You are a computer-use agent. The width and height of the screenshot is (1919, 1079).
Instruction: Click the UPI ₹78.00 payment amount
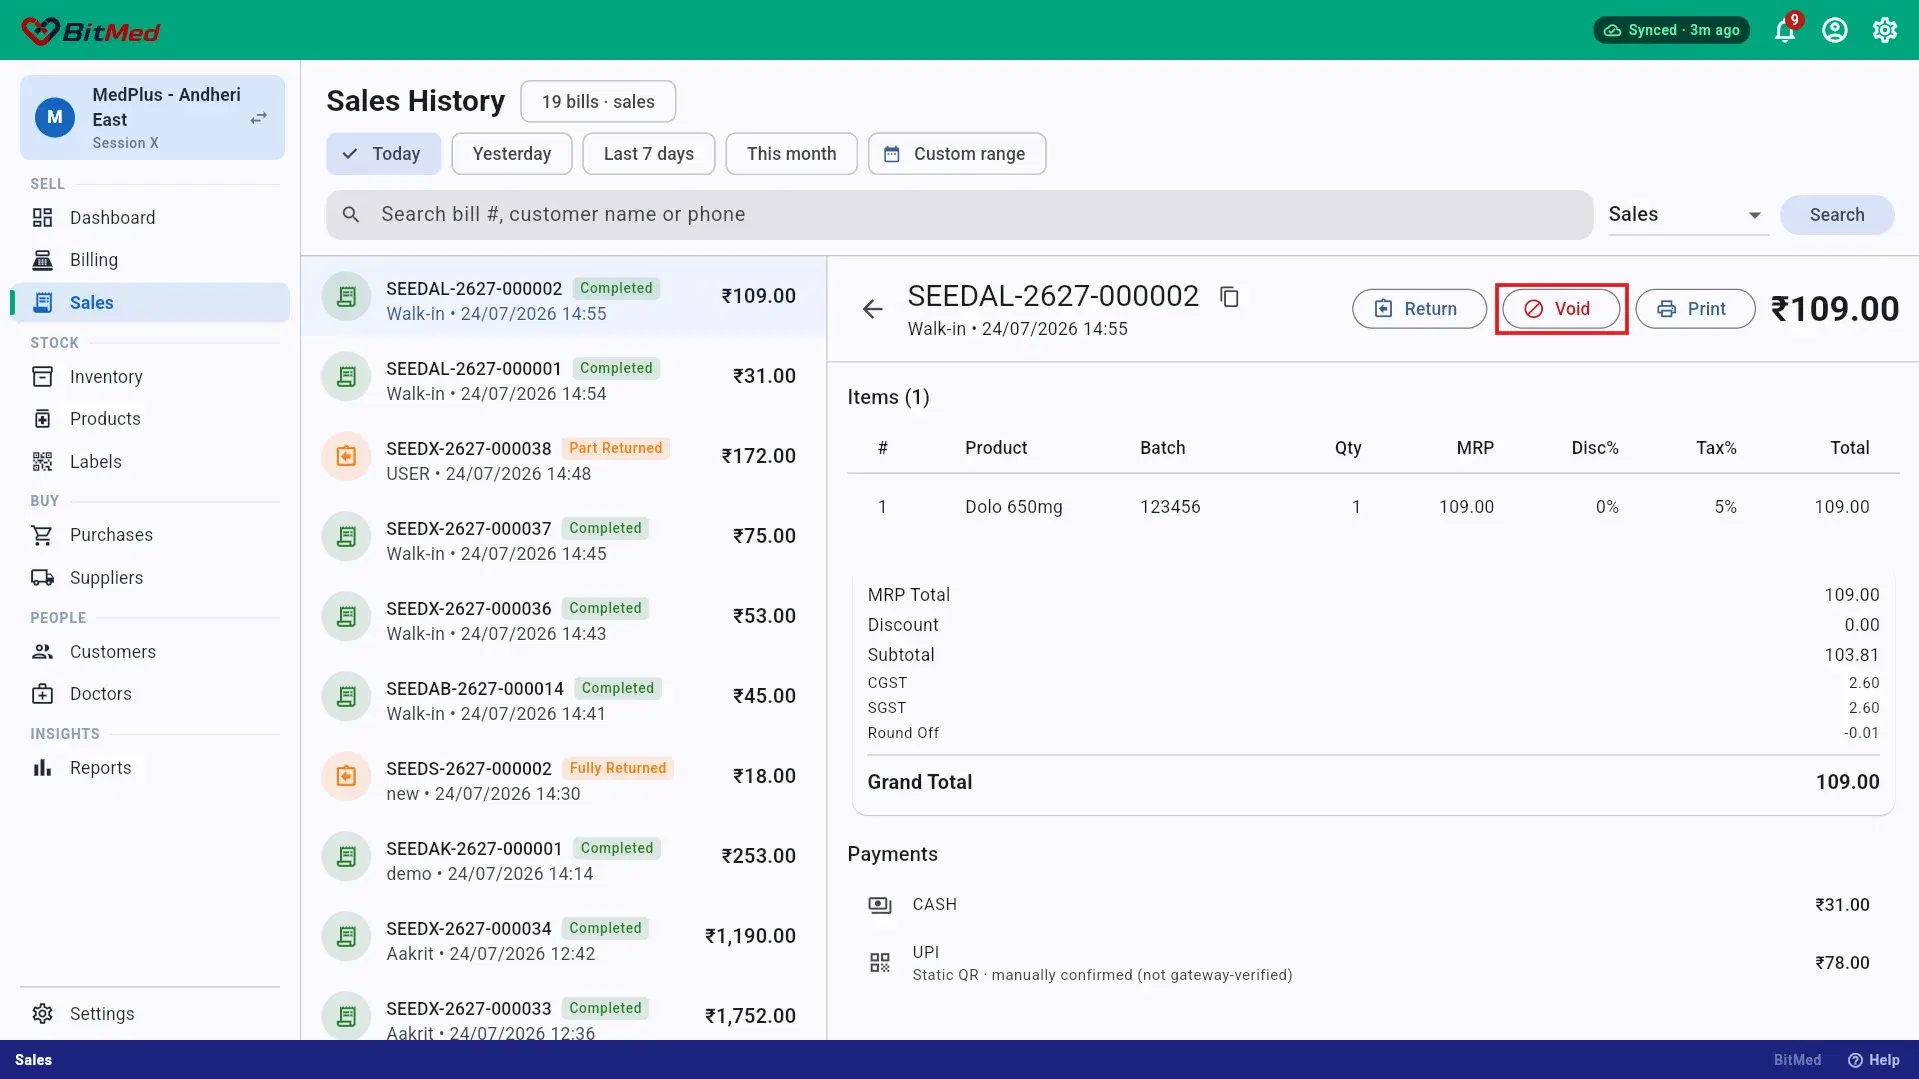[1842, 963]
